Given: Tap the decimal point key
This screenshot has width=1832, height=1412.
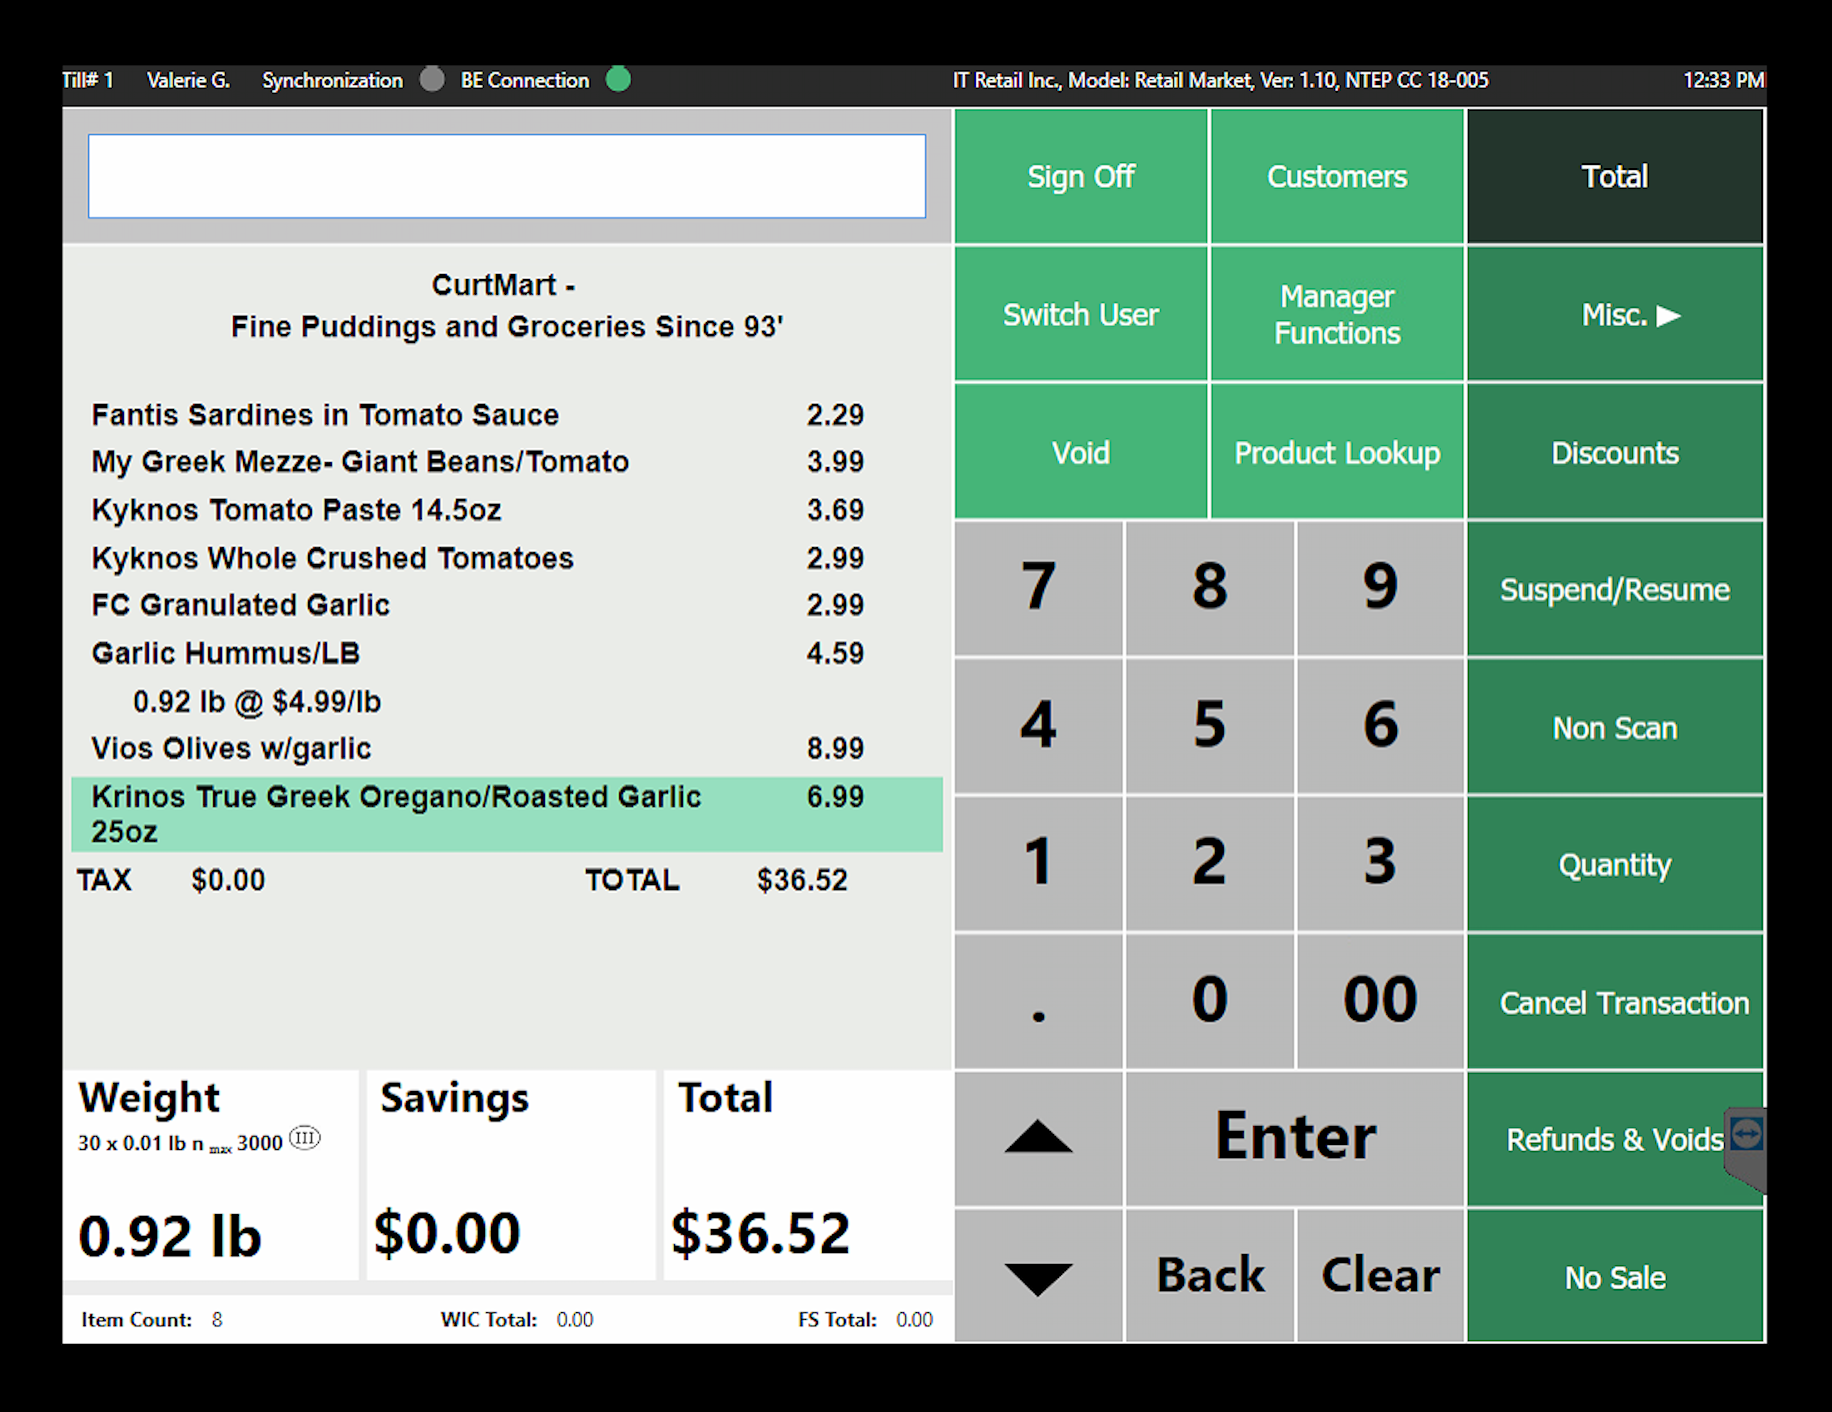Looking at the screenshot, I should click(1038, 1002).
